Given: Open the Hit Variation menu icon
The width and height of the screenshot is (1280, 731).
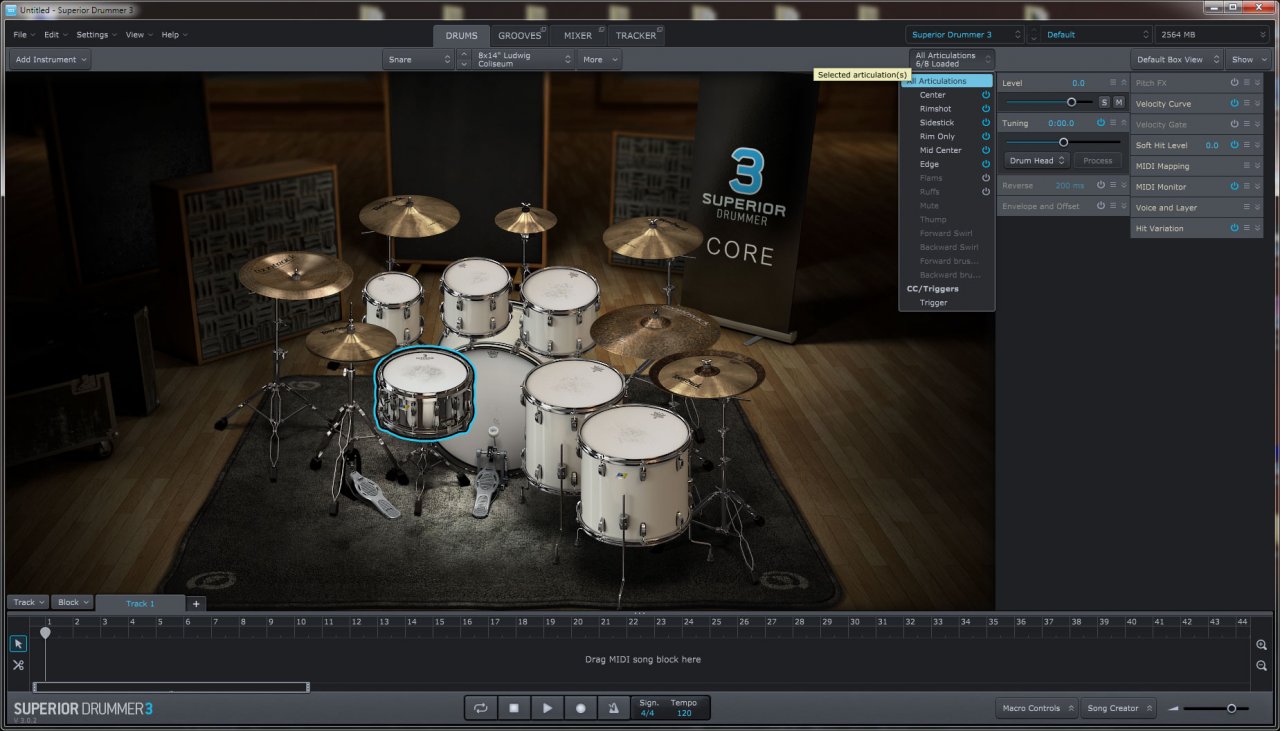Looking at the screenshot, I should click(1247, 228).
